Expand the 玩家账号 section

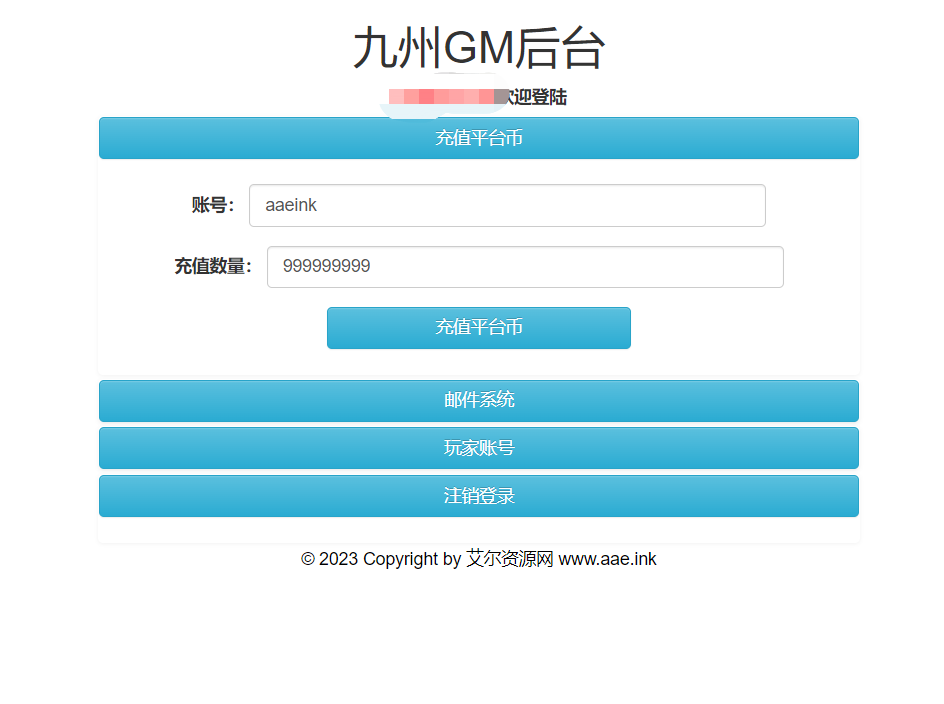tap(479, 448)
